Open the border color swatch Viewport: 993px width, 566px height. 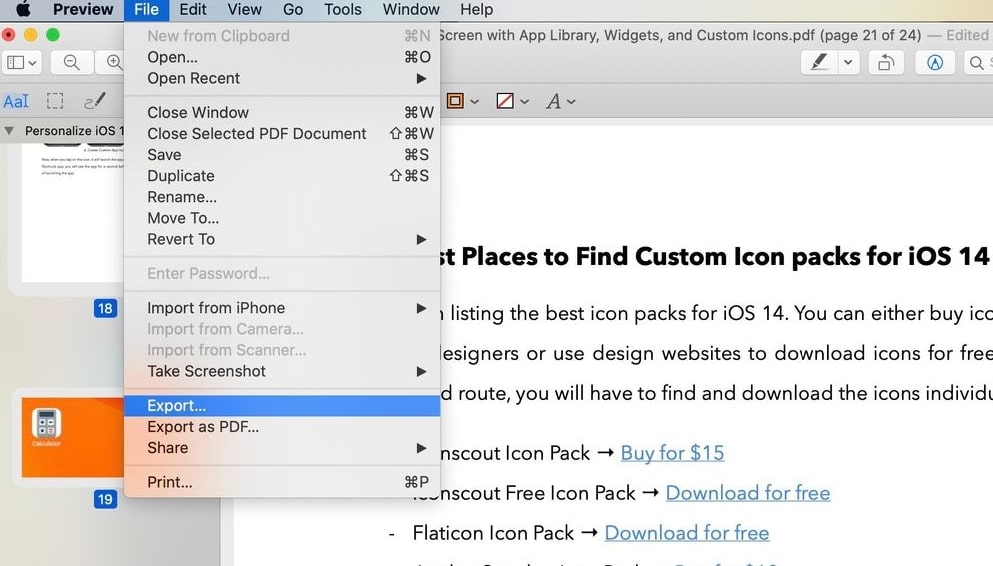coord(455,101)
